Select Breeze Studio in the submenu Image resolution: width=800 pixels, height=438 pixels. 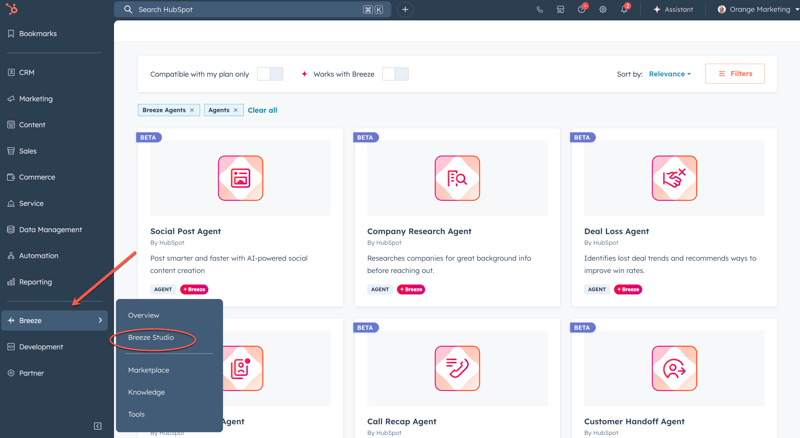(151, 337)
